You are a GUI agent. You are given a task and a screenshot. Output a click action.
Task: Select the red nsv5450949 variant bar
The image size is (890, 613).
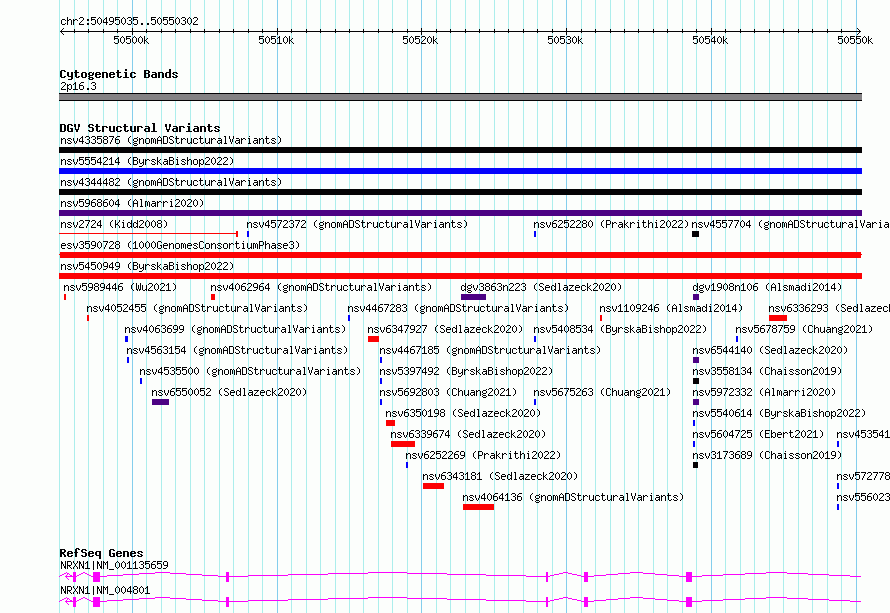(x=460, y=276)
